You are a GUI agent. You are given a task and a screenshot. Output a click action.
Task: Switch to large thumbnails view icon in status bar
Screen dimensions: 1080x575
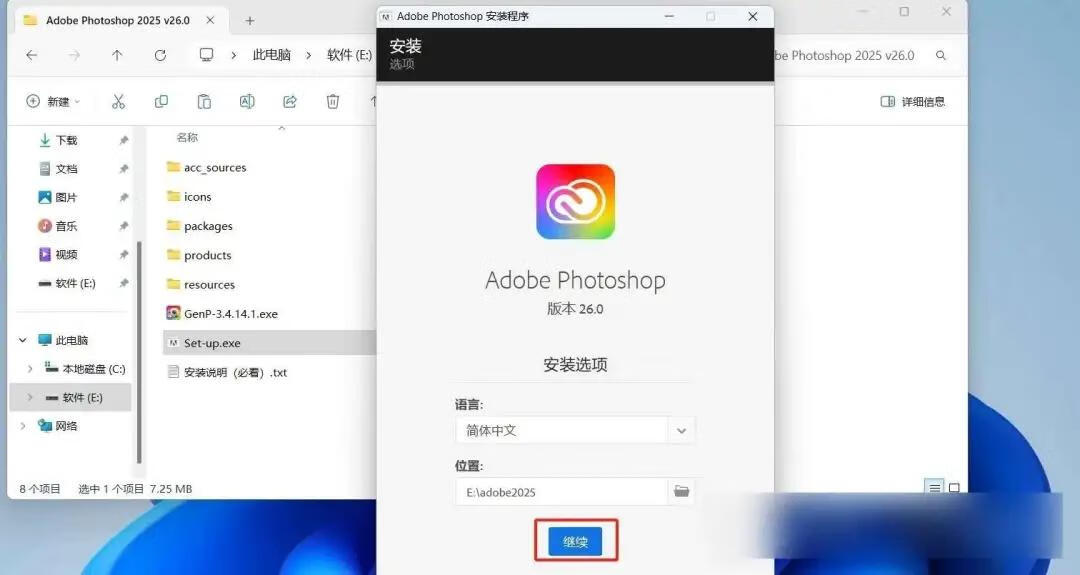point(954,488)
